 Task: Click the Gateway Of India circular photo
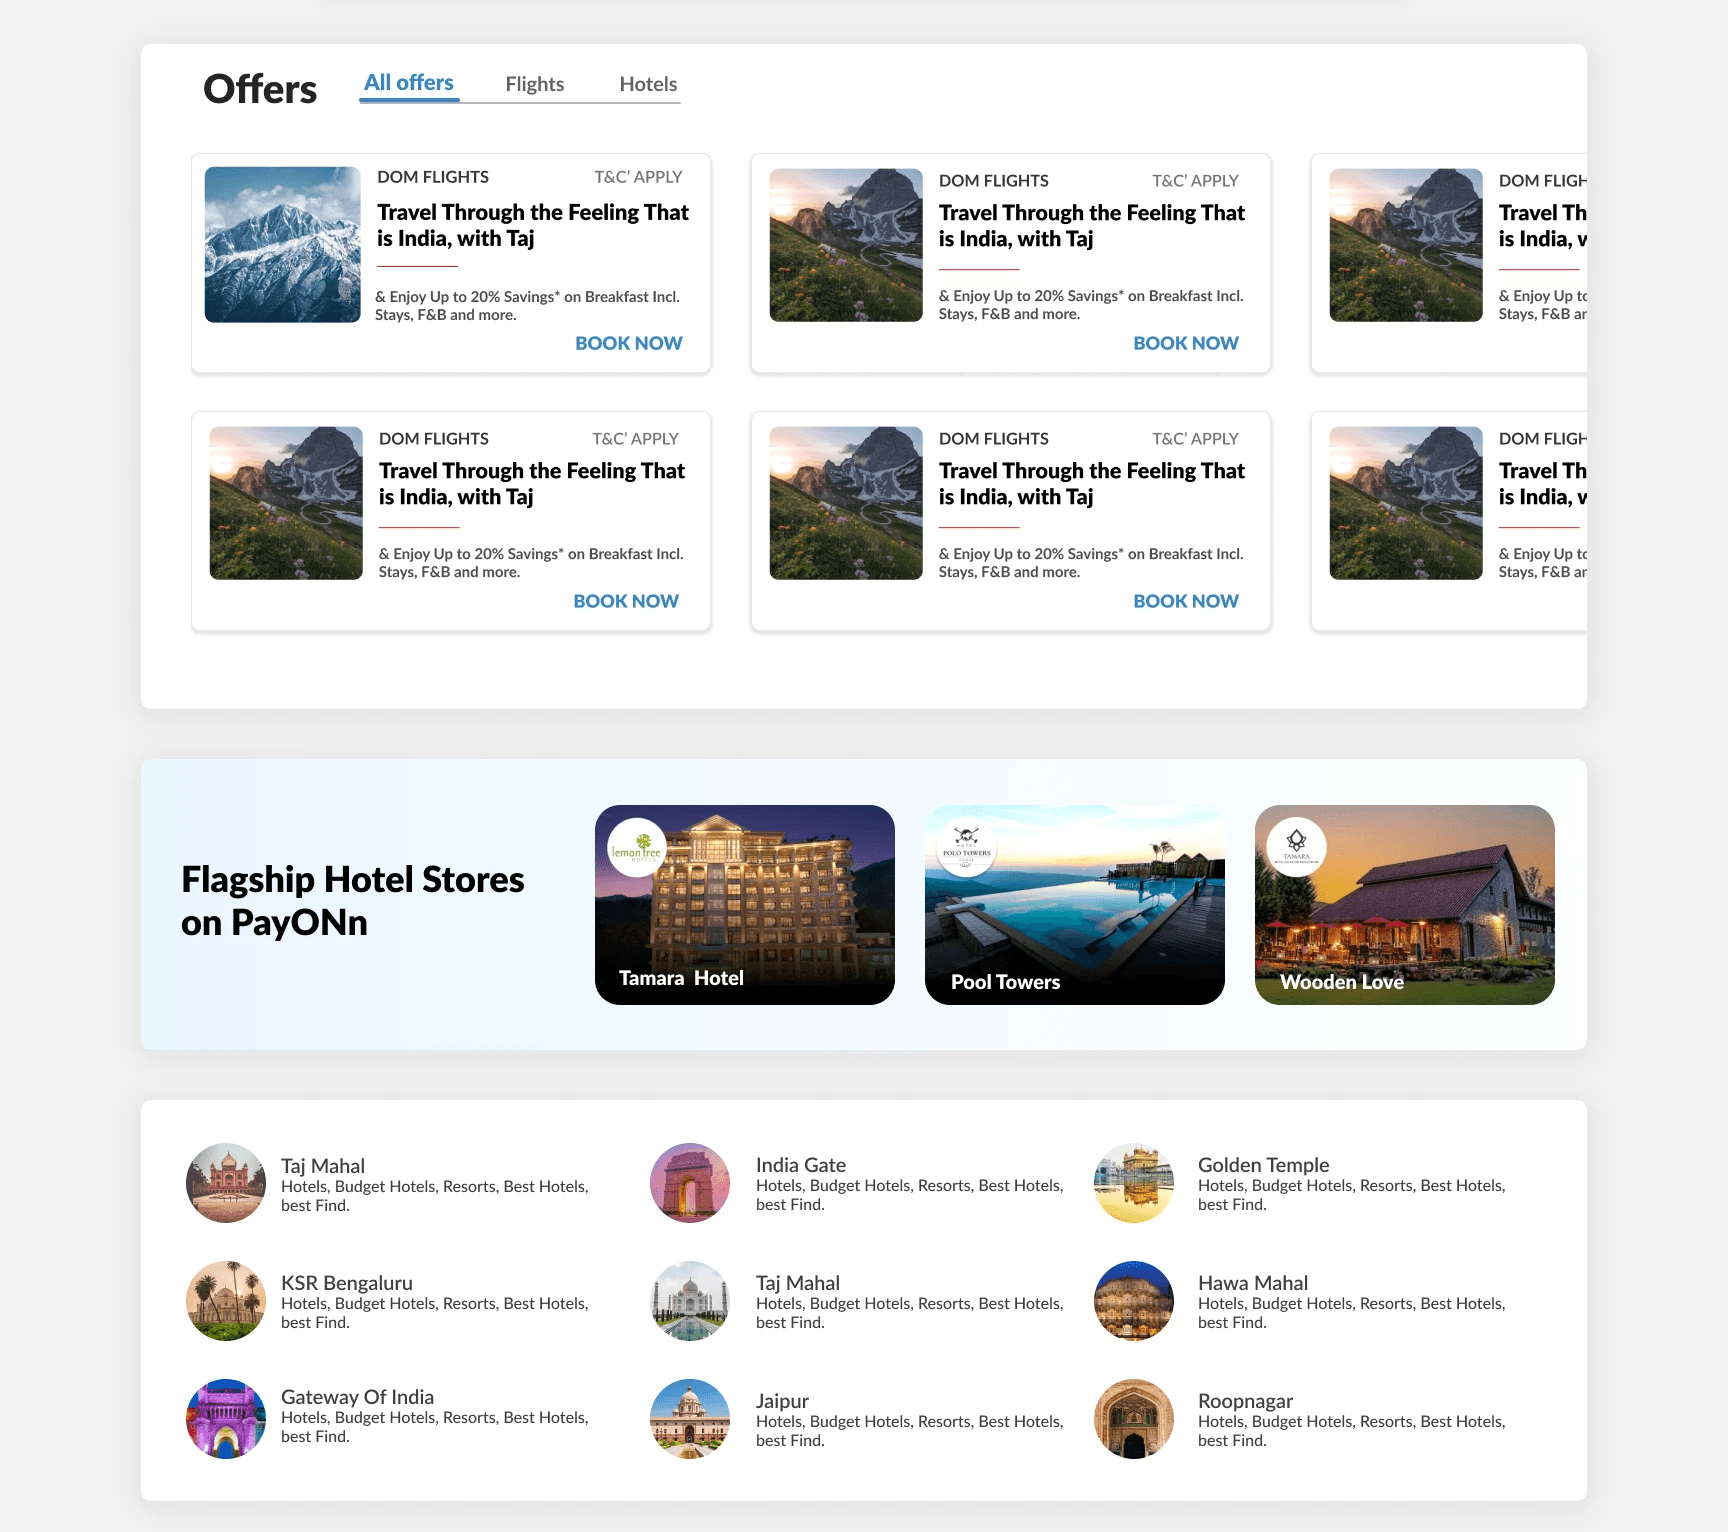(226, 1419)
